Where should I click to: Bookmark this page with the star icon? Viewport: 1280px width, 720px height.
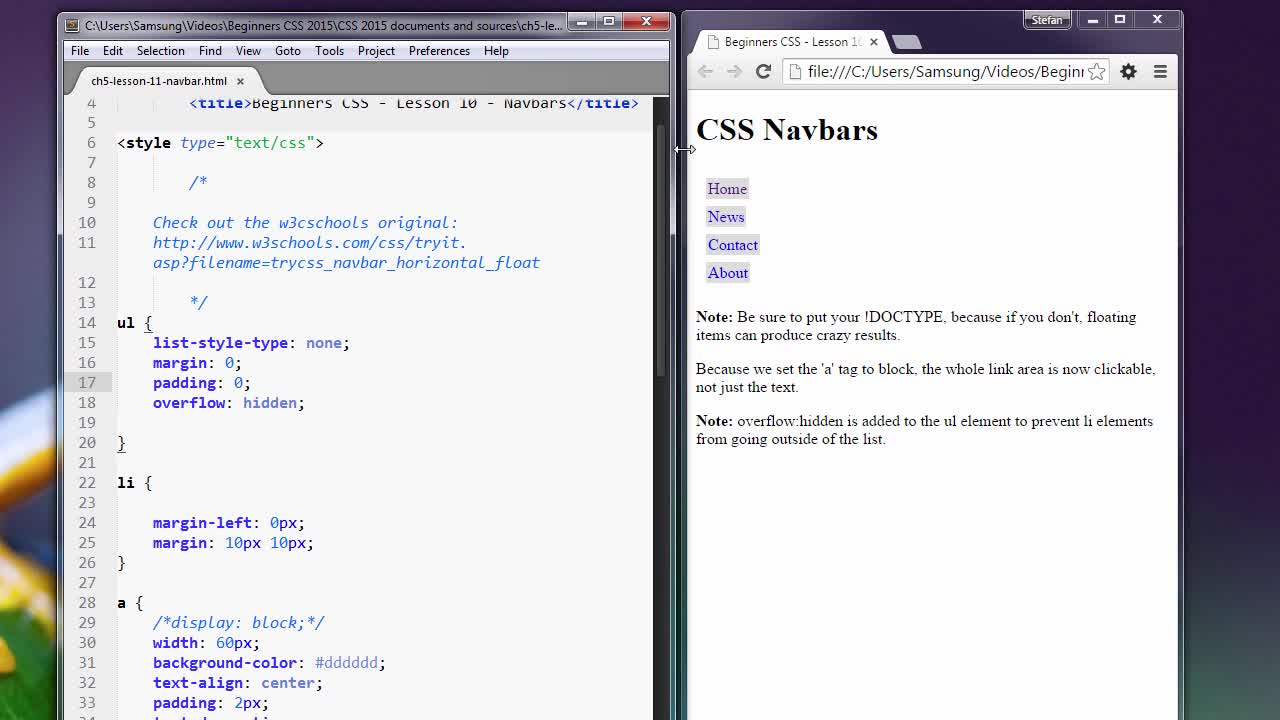coord(1097,71)
